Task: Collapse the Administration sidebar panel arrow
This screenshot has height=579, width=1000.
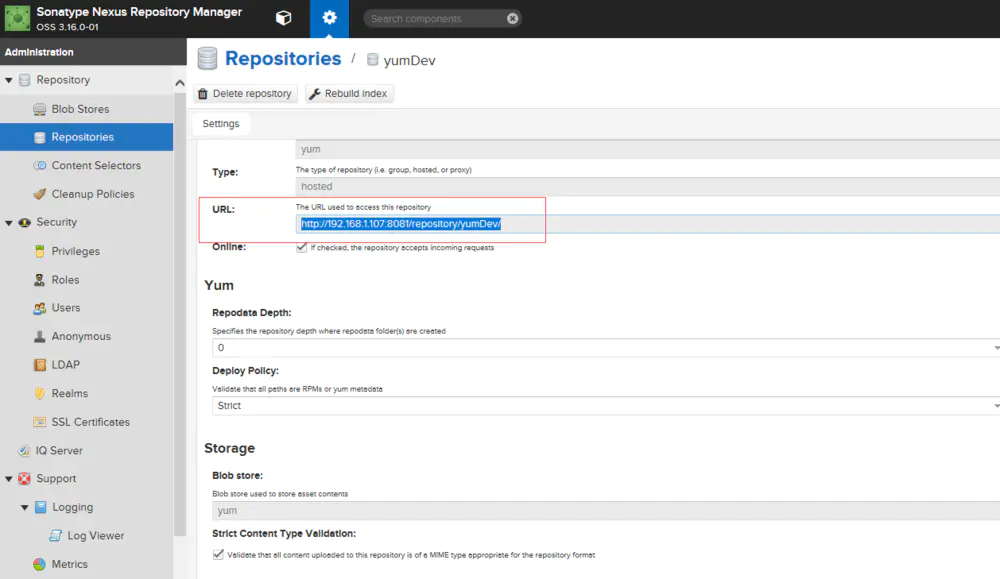Action: click(x=180, y=83)
